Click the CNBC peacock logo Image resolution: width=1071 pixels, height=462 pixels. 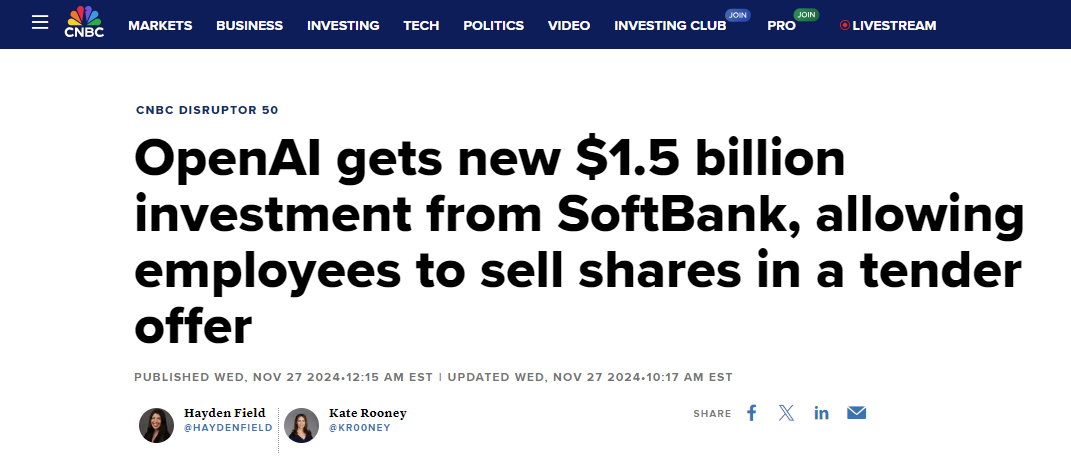(x=84, y=22)
